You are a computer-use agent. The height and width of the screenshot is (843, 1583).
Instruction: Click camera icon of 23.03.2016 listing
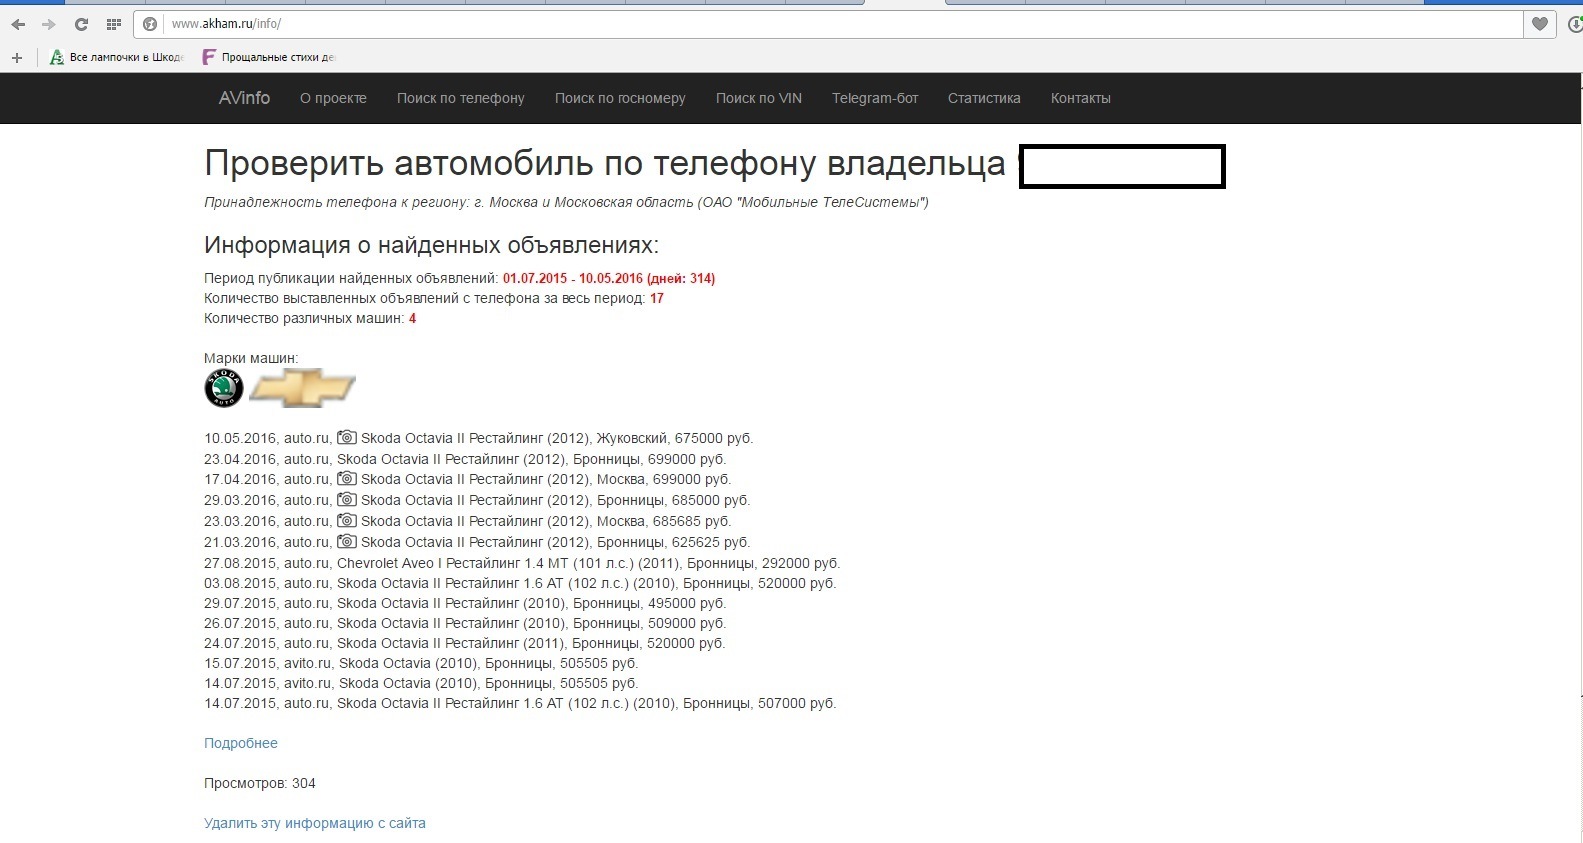[346, 521]
